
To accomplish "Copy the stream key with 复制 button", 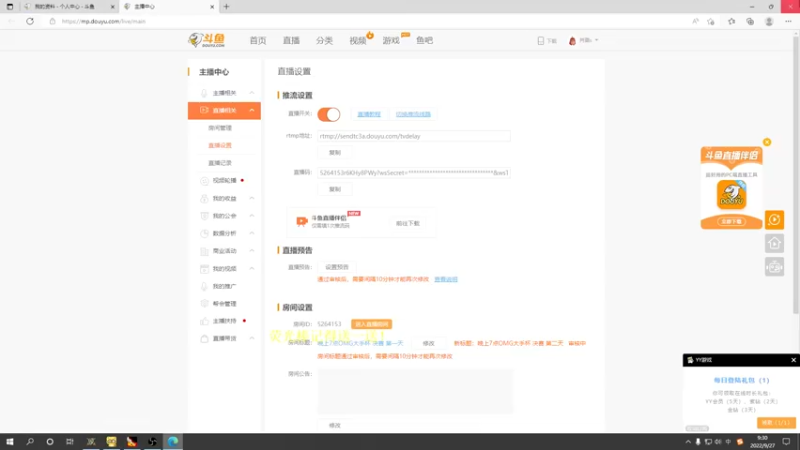I will [x=335, y=189].
